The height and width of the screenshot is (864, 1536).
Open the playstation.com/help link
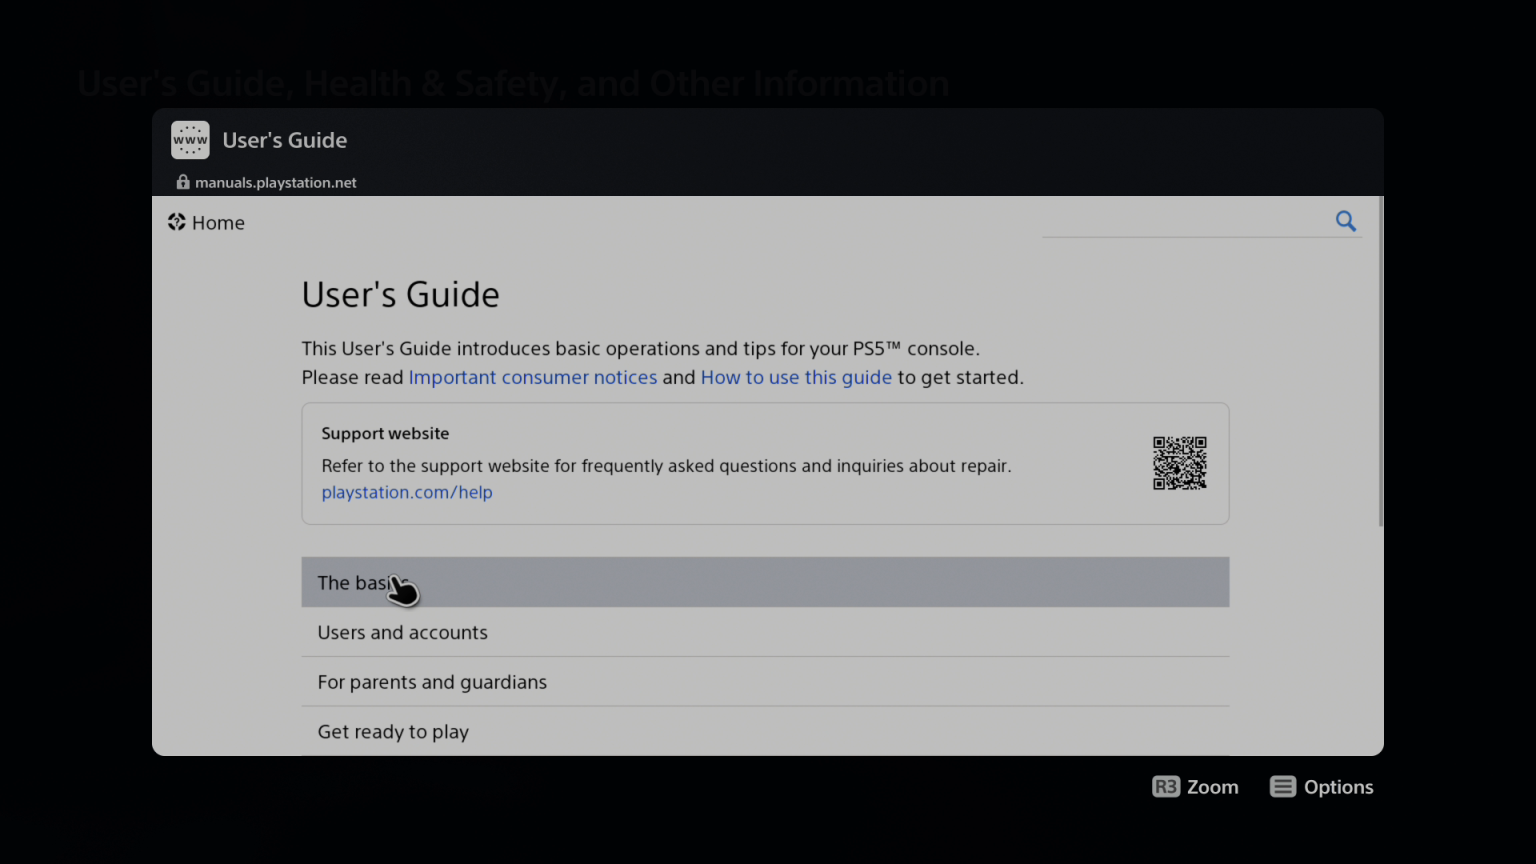click(x=407, y=492)
